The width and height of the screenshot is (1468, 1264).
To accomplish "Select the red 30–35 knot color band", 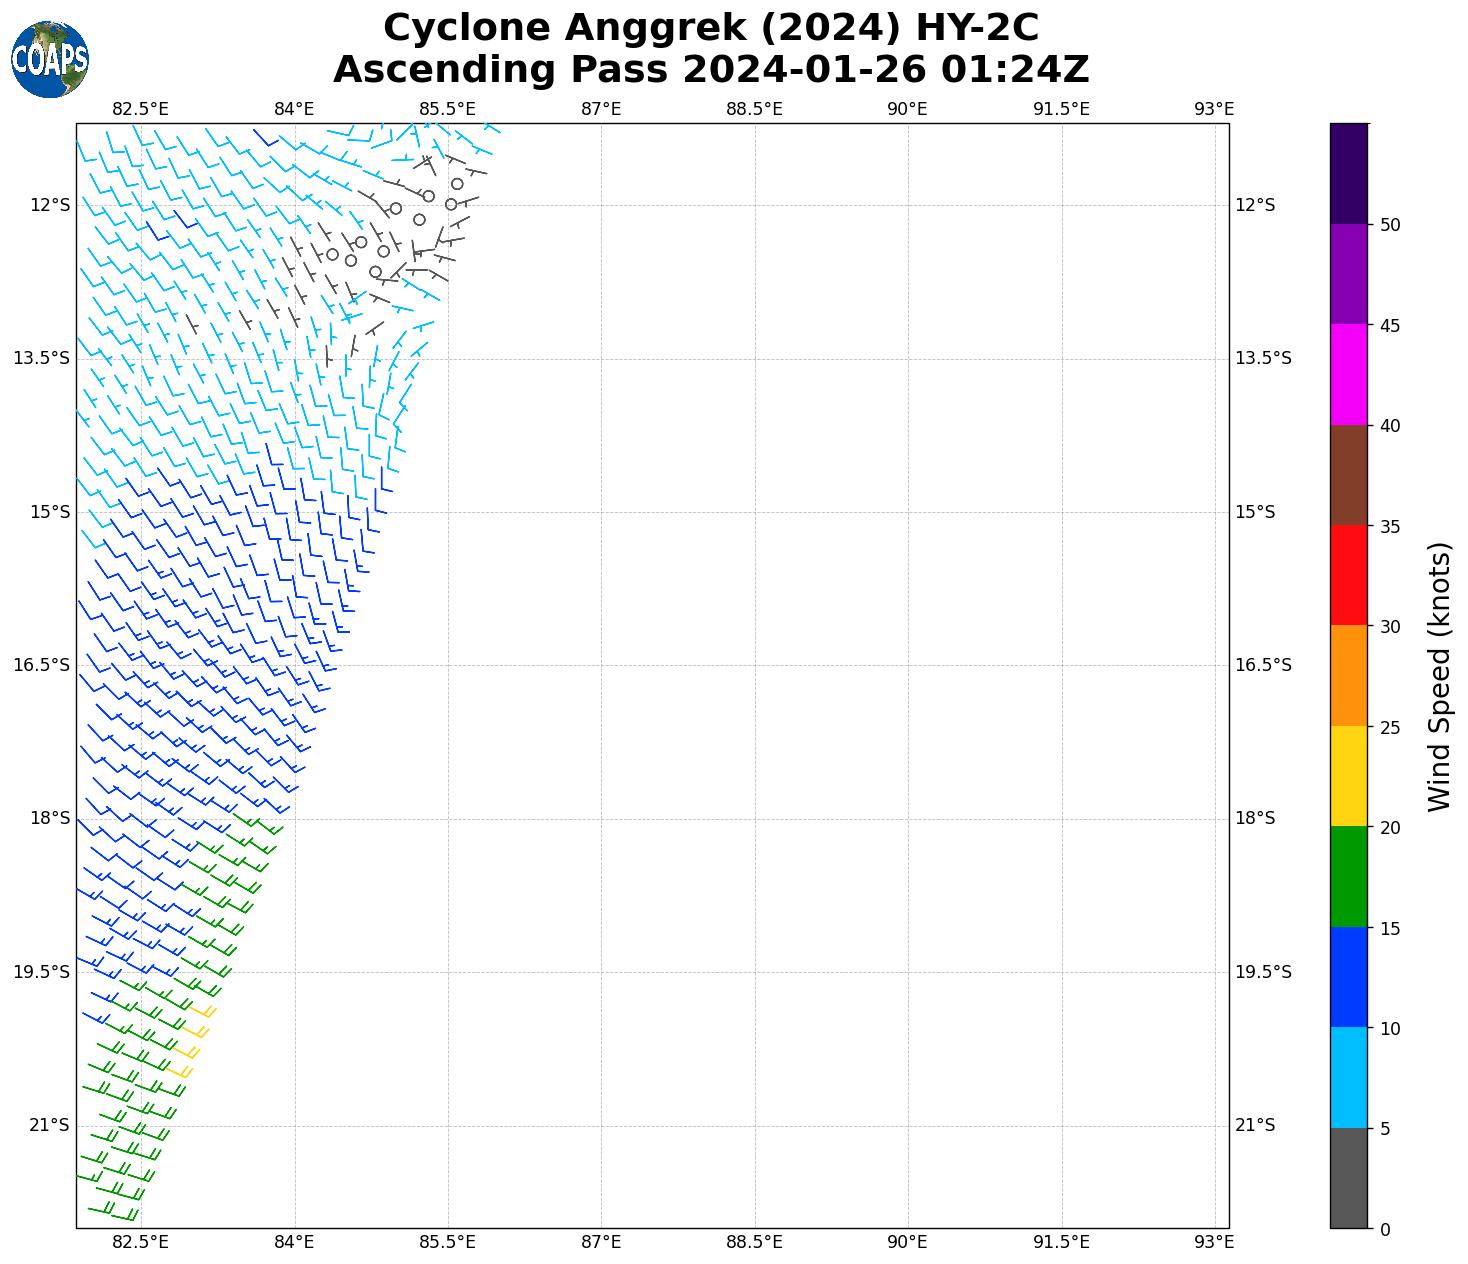I will point(1348,575).
